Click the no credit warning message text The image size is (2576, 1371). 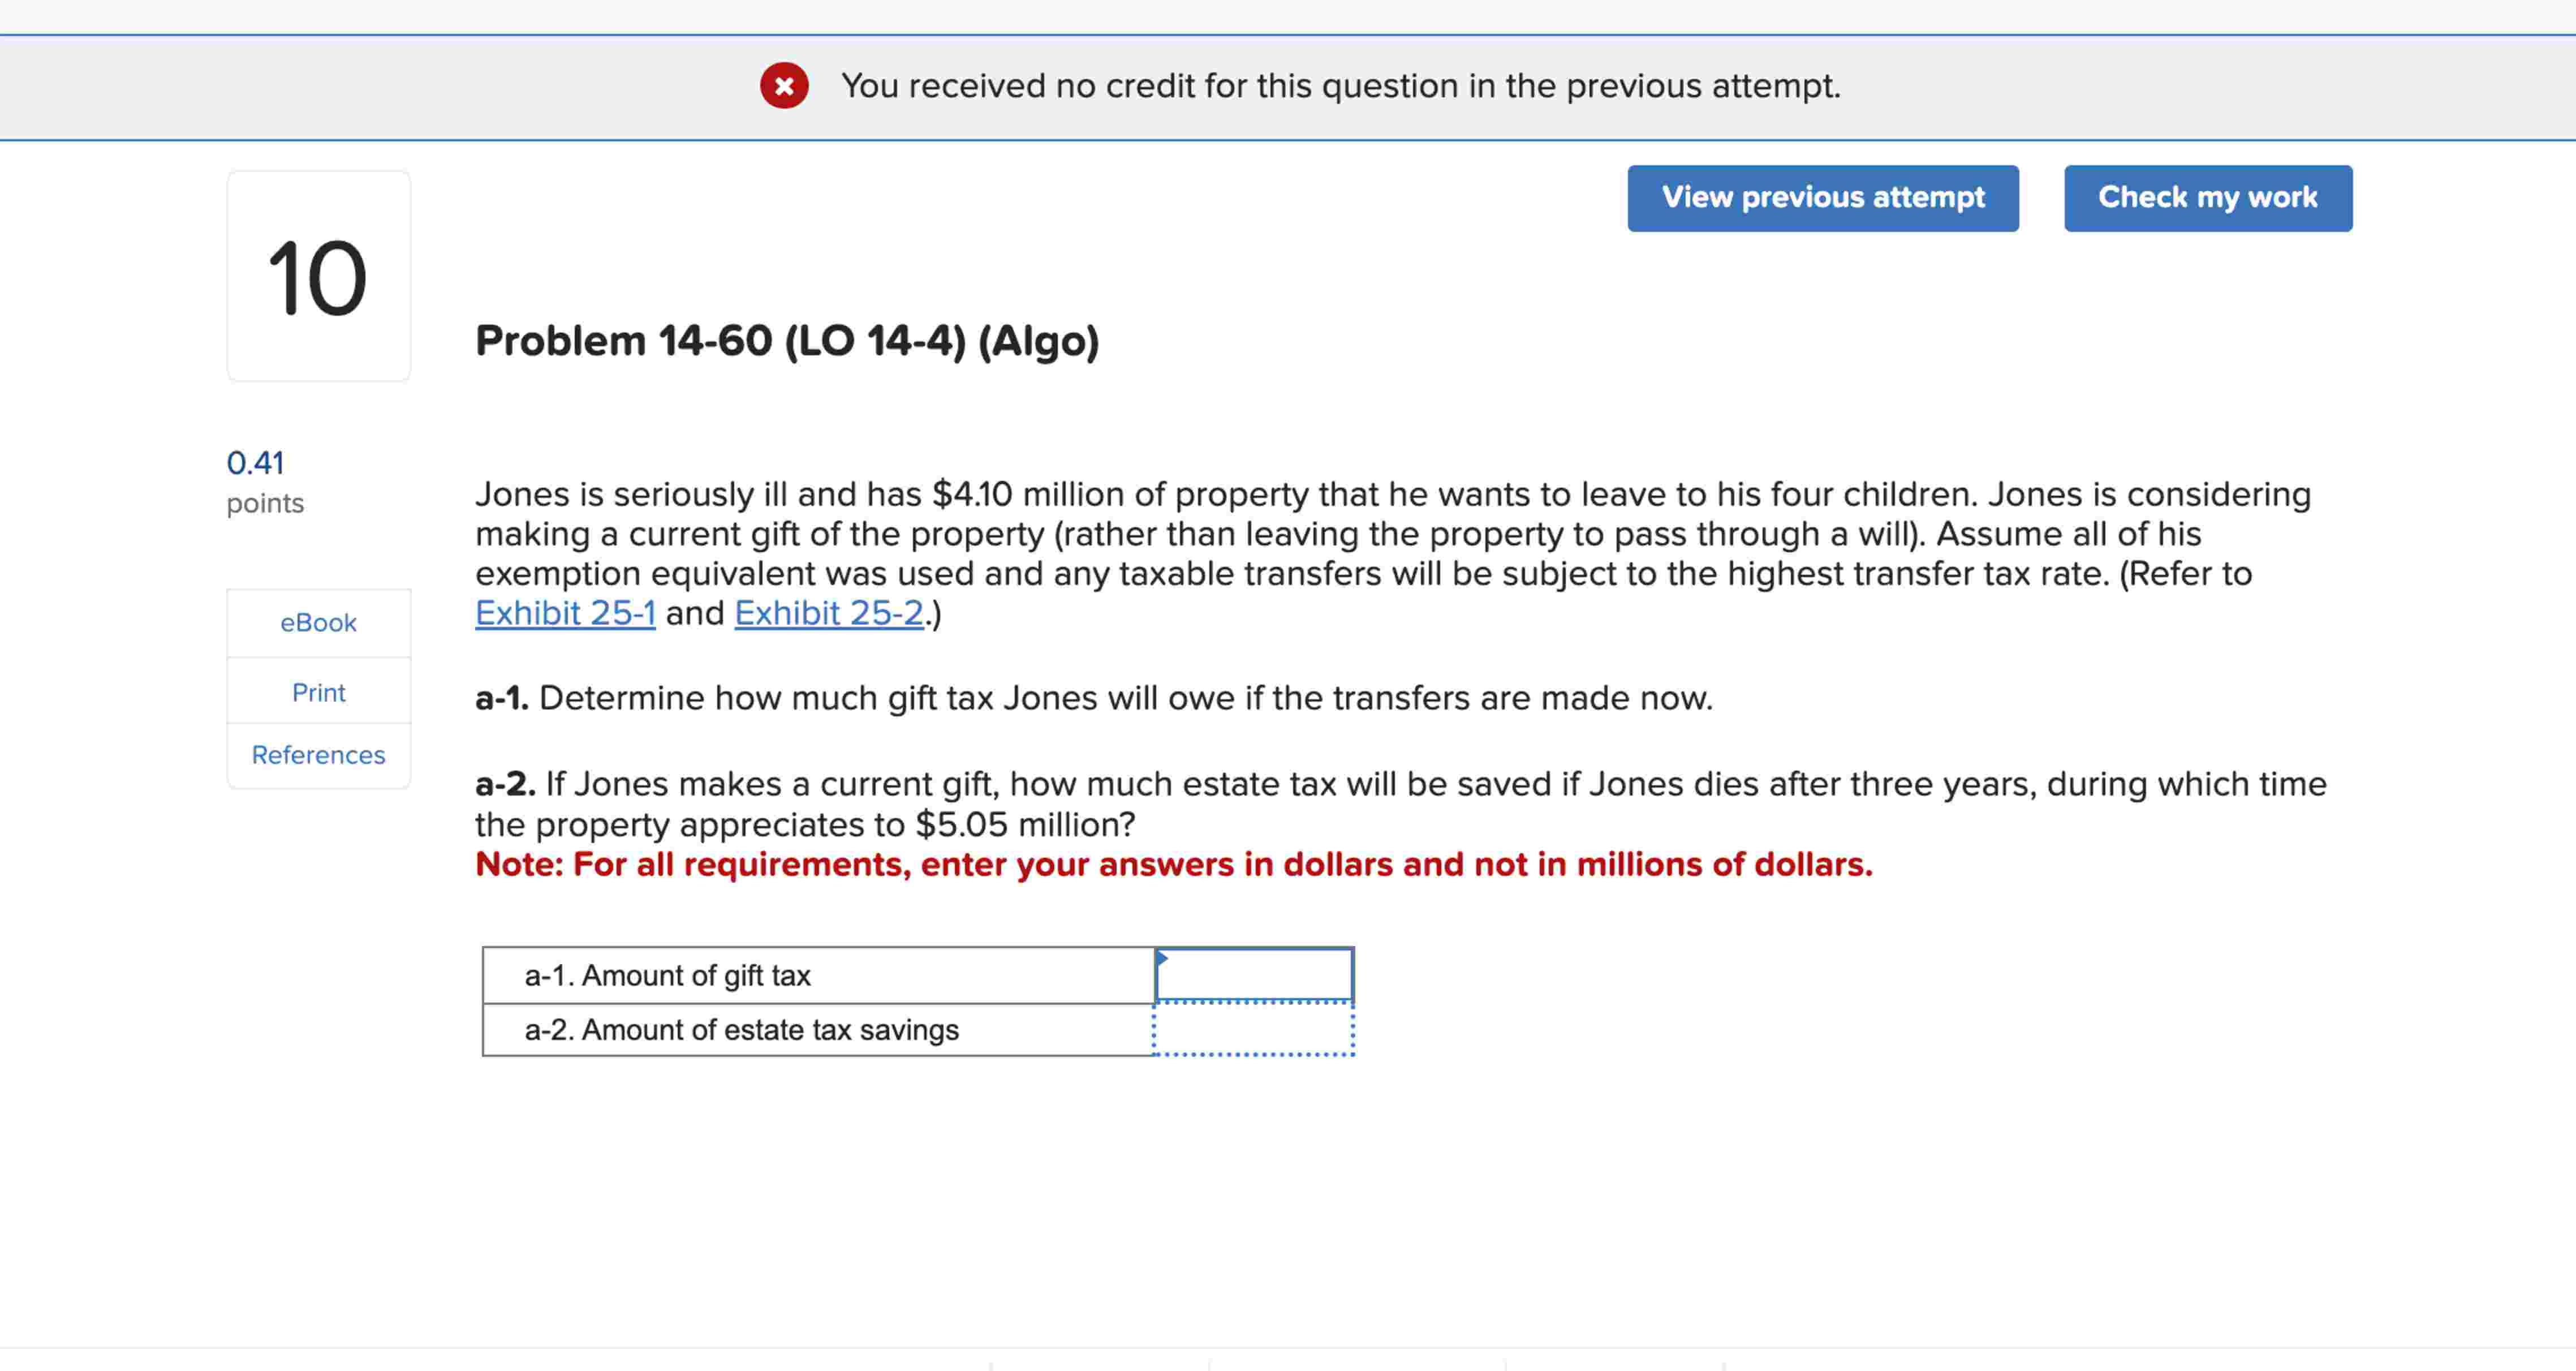pyautogui.click(x=1340, y=86)
